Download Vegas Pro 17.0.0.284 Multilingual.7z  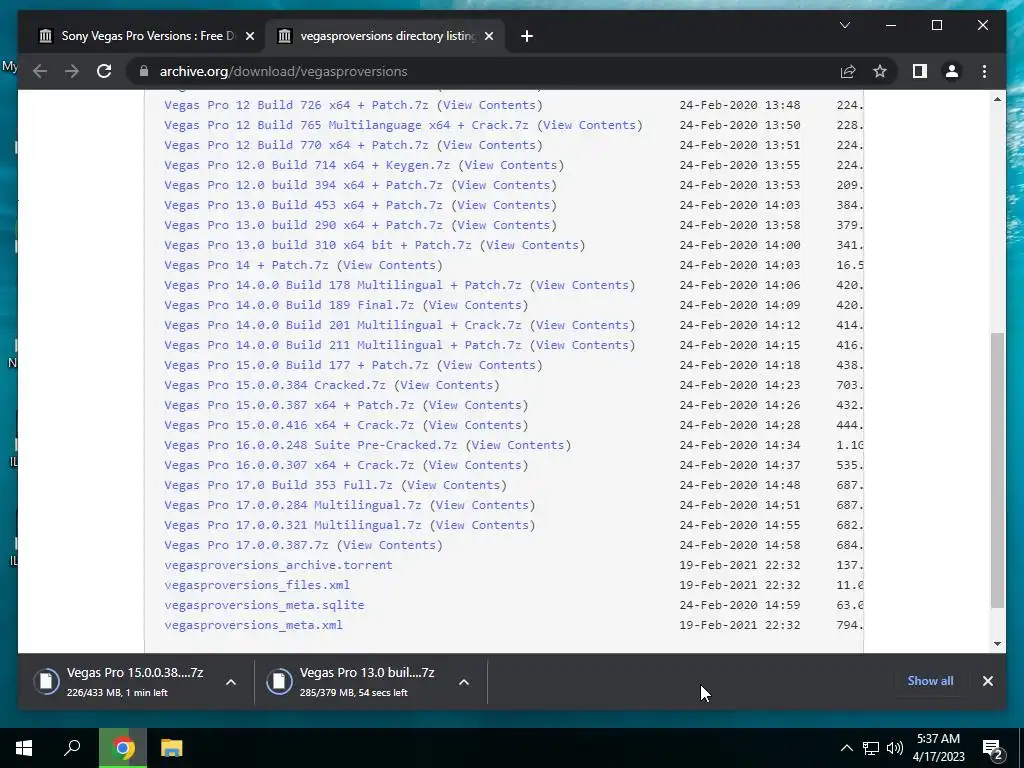point(293,505)
